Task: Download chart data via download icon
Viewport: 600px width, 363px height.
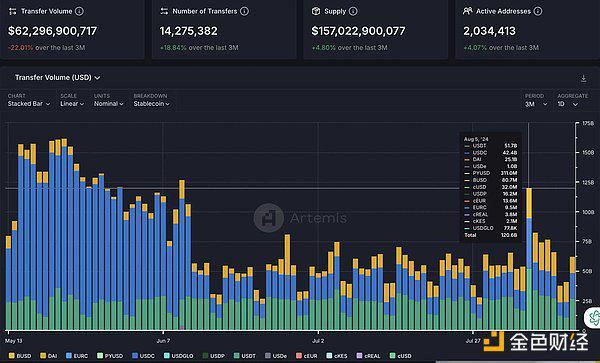Action: click(583, 78)
